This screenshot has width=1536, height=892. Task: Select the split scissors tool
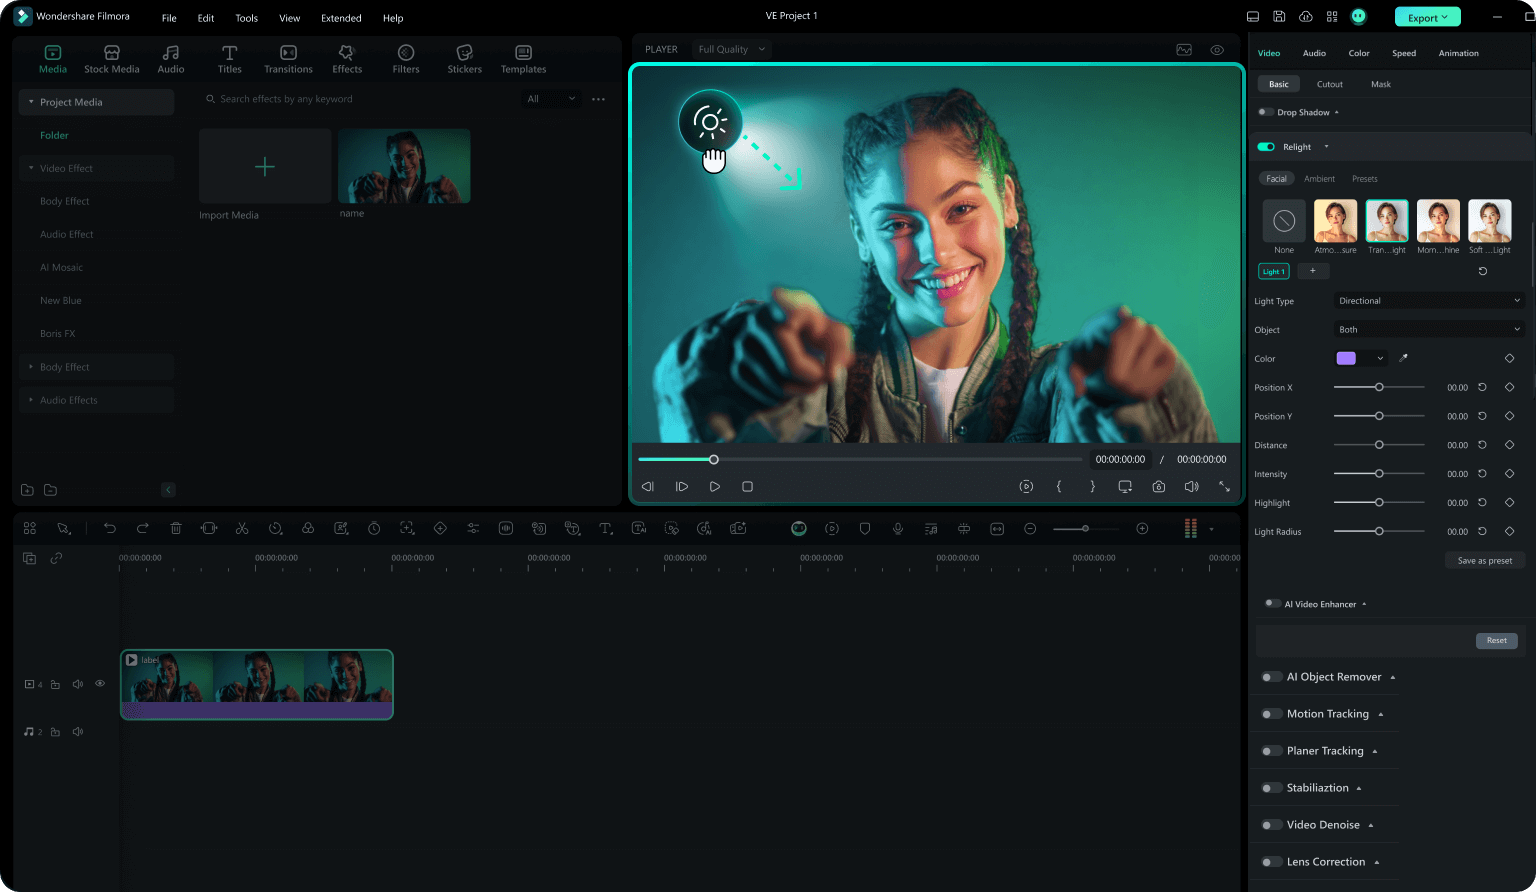click(x=242, y=528)
